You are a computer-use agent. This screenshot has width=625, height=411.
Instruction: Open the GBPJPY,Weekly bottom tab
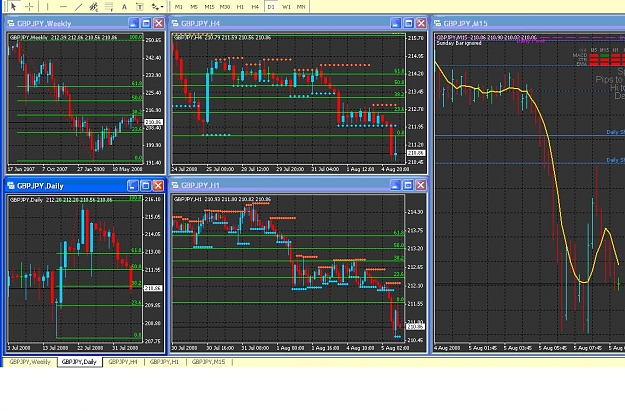[30, 362]
